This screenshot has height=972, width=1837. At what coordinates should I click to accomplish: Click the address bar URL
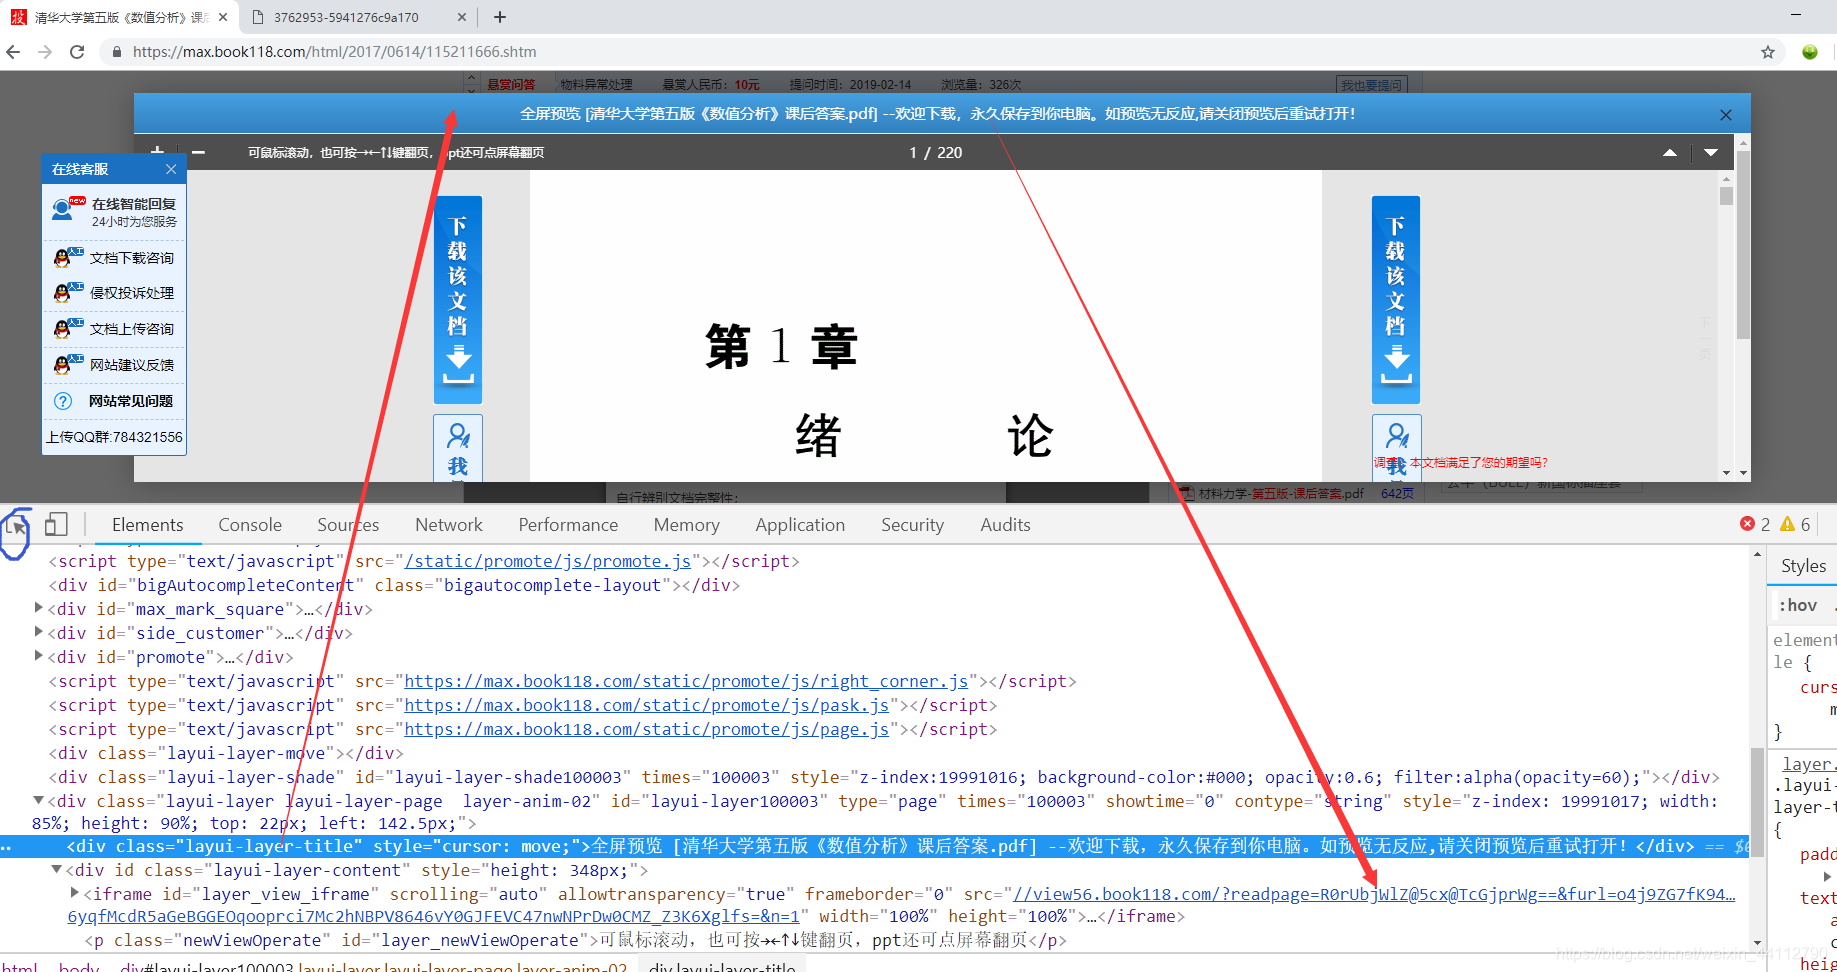tap(334, 52)
